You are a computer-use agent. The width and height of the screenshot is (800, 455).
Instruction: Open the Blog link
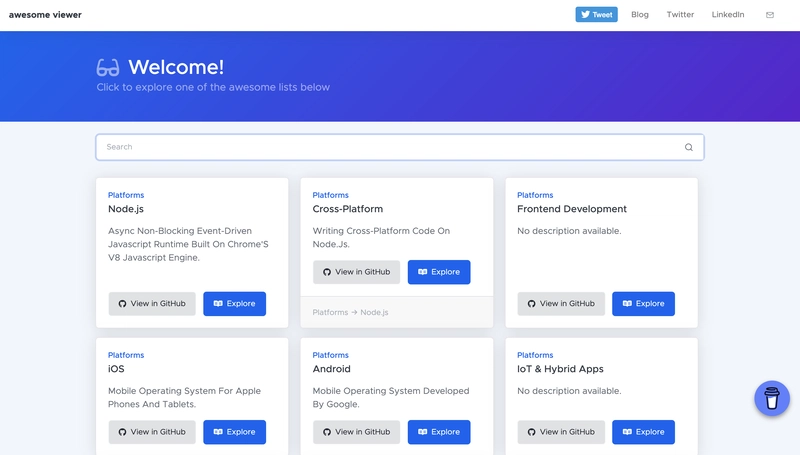(640, 14)
